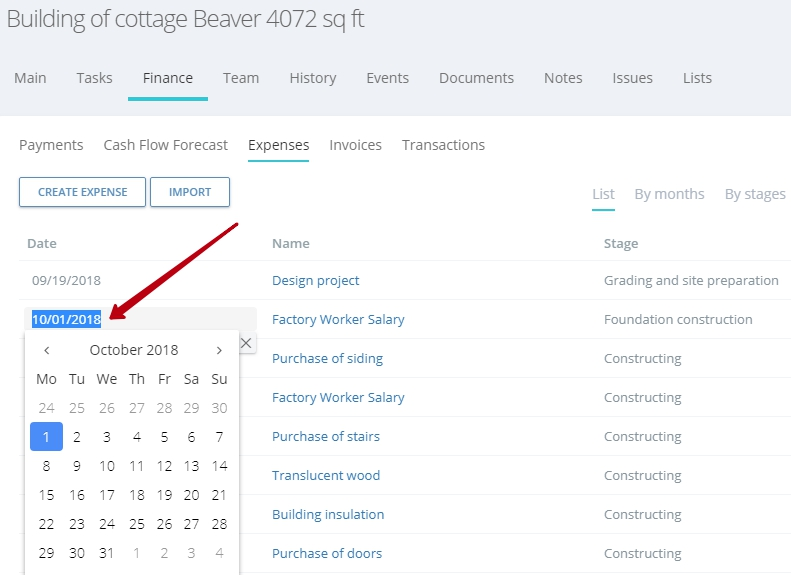Close the date picker with X icon

(x=246, y=343)
